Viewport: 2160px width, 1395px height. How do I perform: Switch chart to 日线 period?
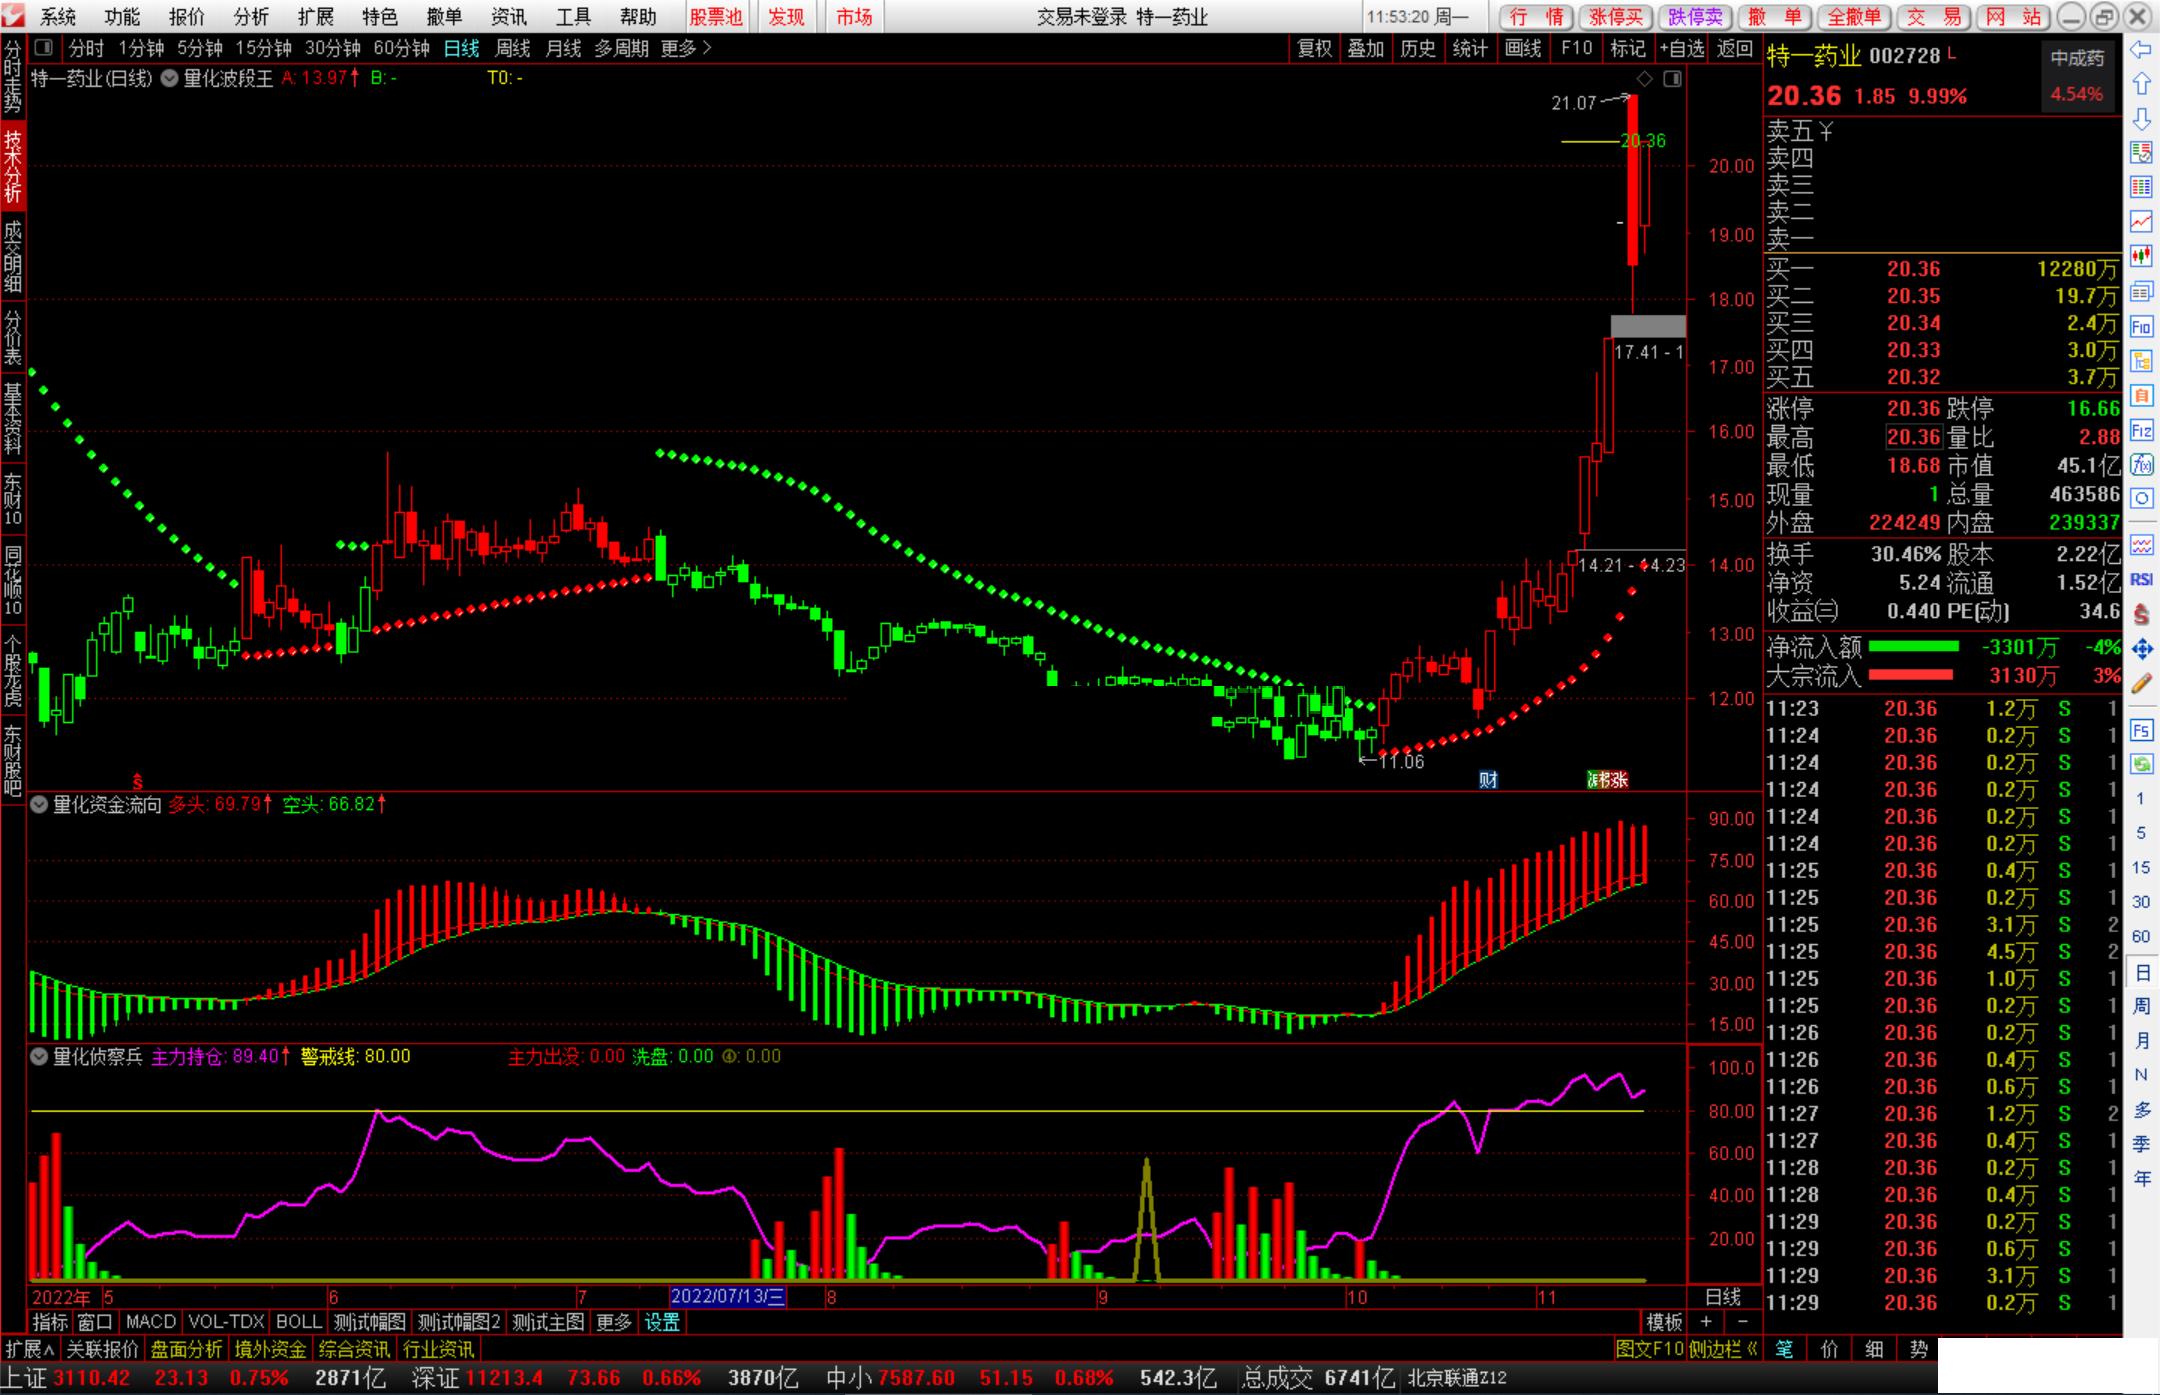[461, 48]
